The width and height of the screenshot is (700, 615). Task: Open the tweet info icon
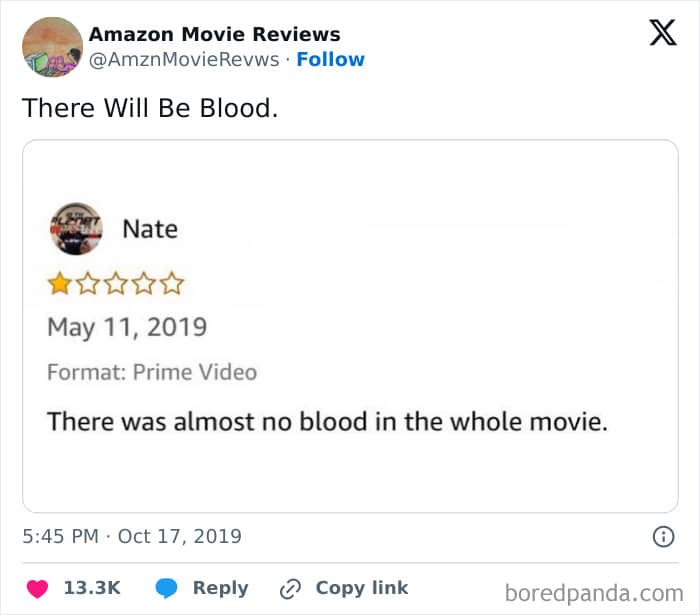[662, 537]
